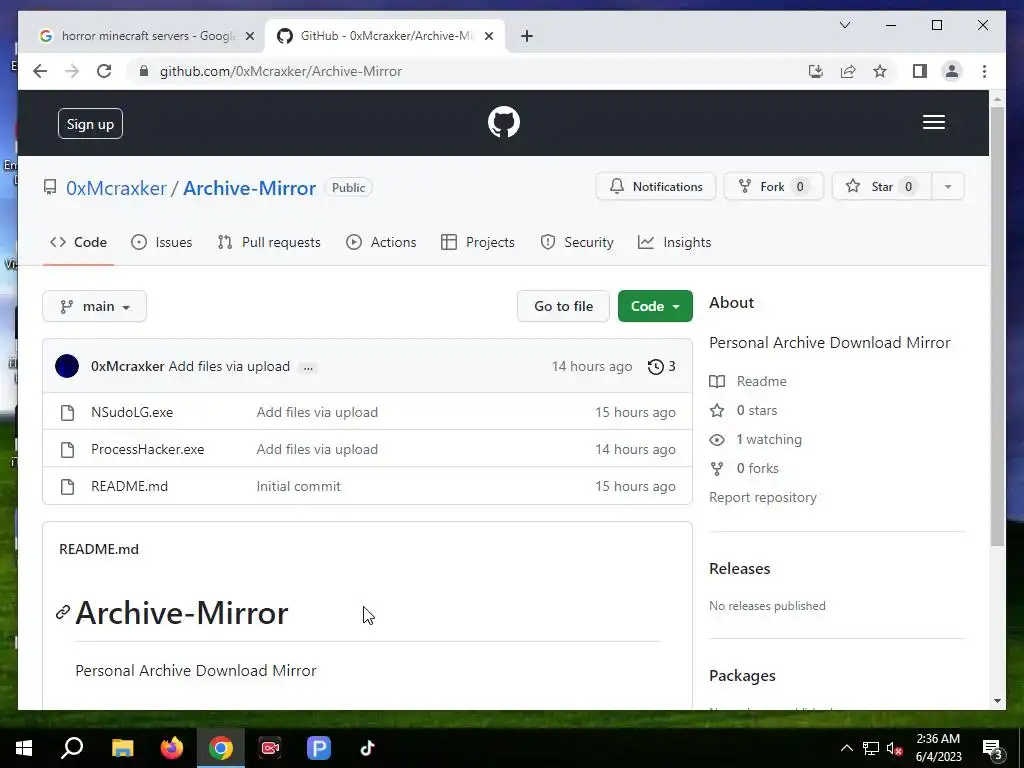The width and height of the screenshot is (1024, 768).
Task: Toggle Chrome side panel icon
Action: (x=920, y=71)
